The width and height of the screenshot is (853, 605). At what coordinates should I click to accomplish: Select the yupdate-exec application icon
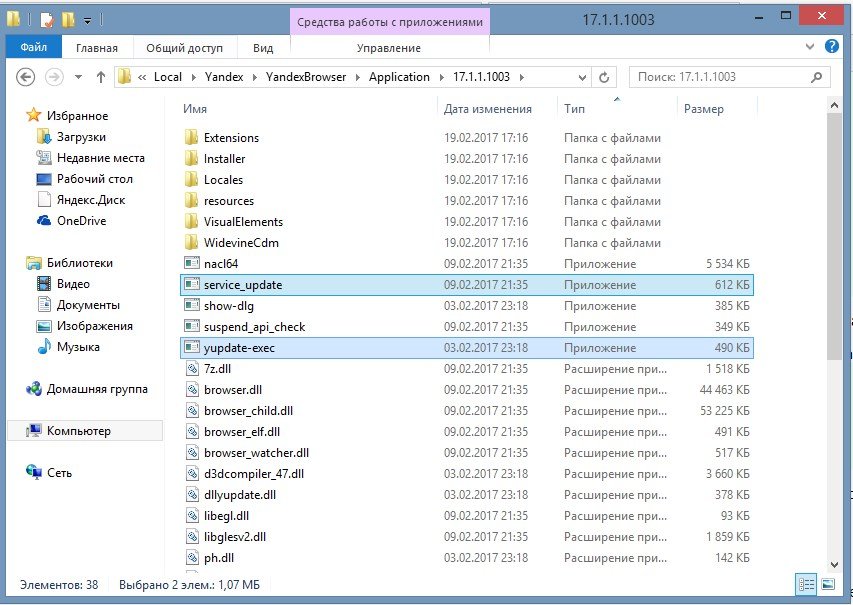(x=191, y=347)
